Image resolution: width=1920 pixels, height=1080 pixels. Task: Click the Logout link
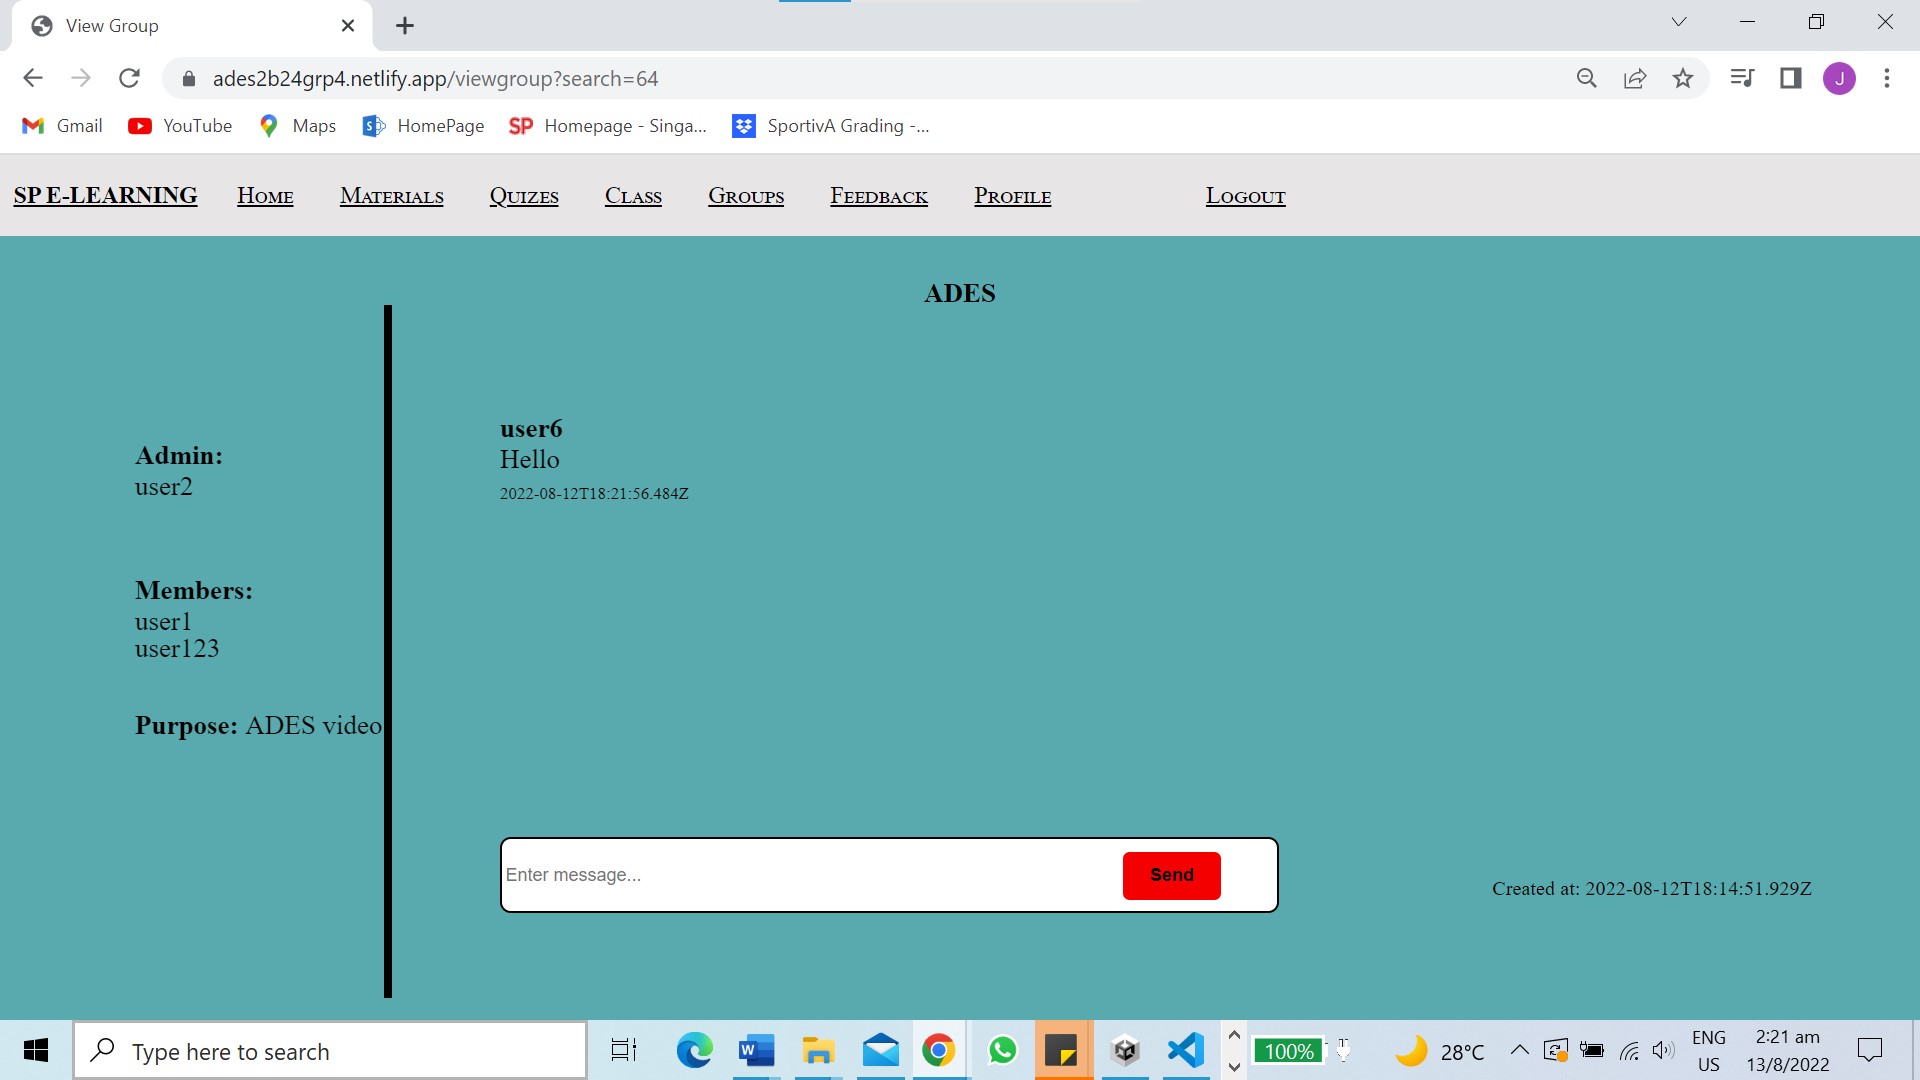point(1245,196)
